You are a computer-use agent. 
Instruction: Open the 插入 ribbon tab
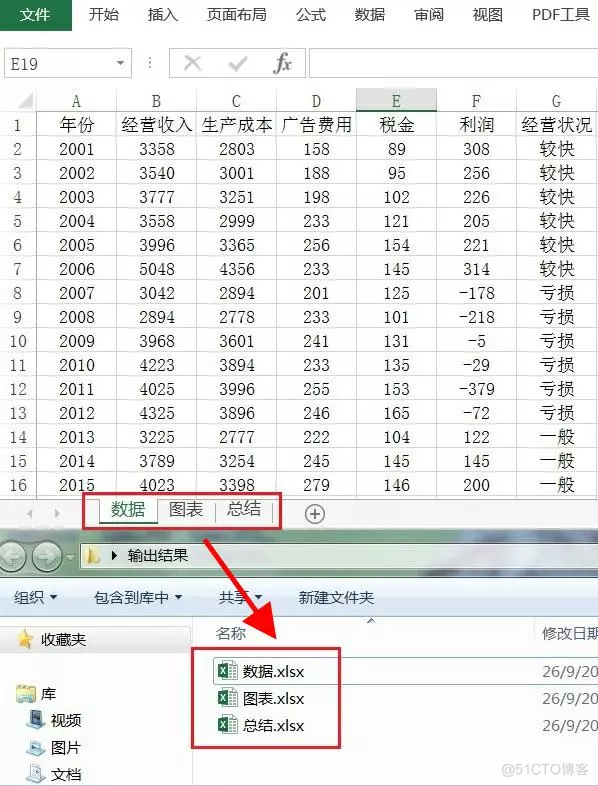click(163, 15)
